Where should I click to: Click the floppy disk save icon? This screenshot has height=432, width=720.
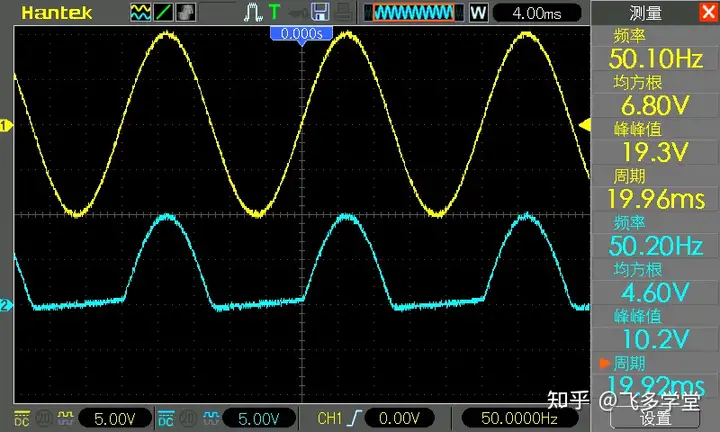pyautogui.click(x=320, y=12)
